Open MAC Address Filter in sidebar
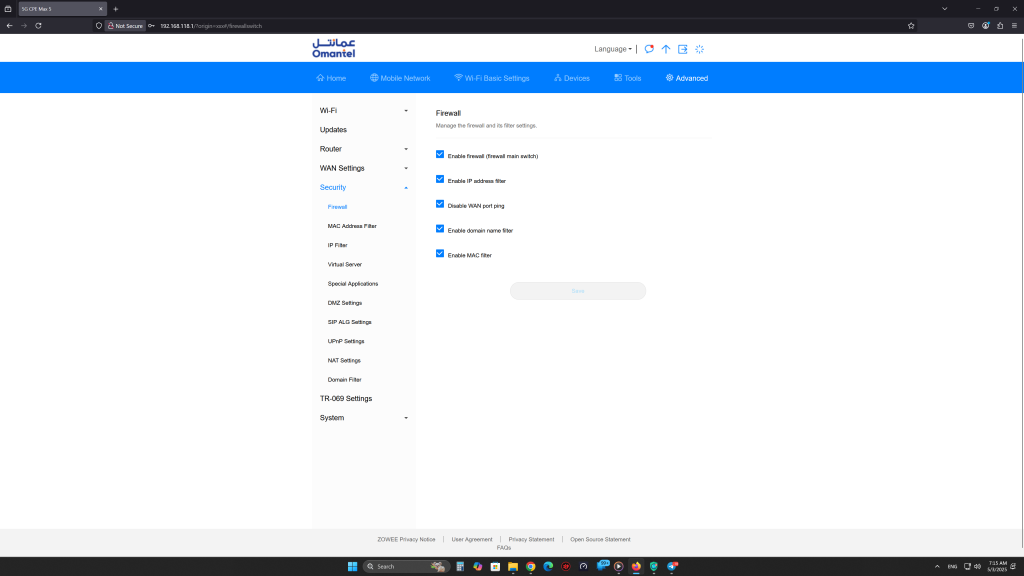The width and height of the screenshot is (1024, 576). tap(352, 226)
